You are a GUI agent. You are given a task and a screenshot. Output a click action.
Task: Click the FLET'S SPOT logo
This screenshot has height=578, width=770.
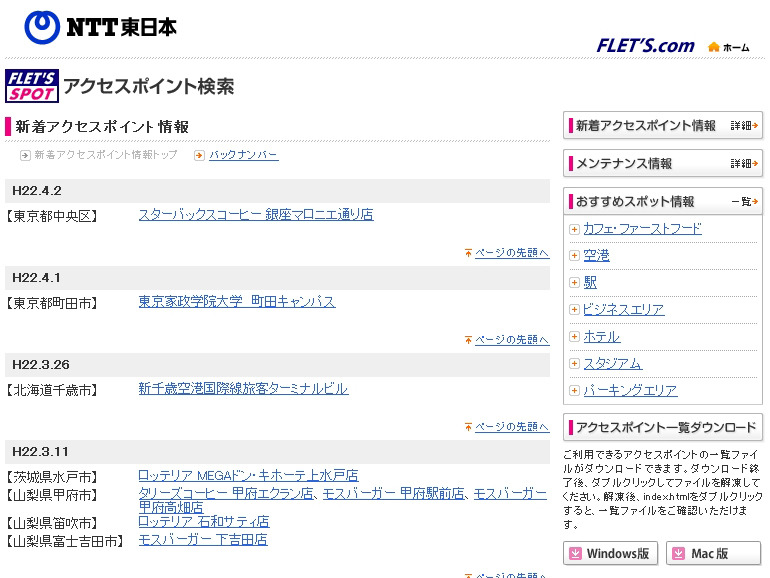tap(32, 86)
